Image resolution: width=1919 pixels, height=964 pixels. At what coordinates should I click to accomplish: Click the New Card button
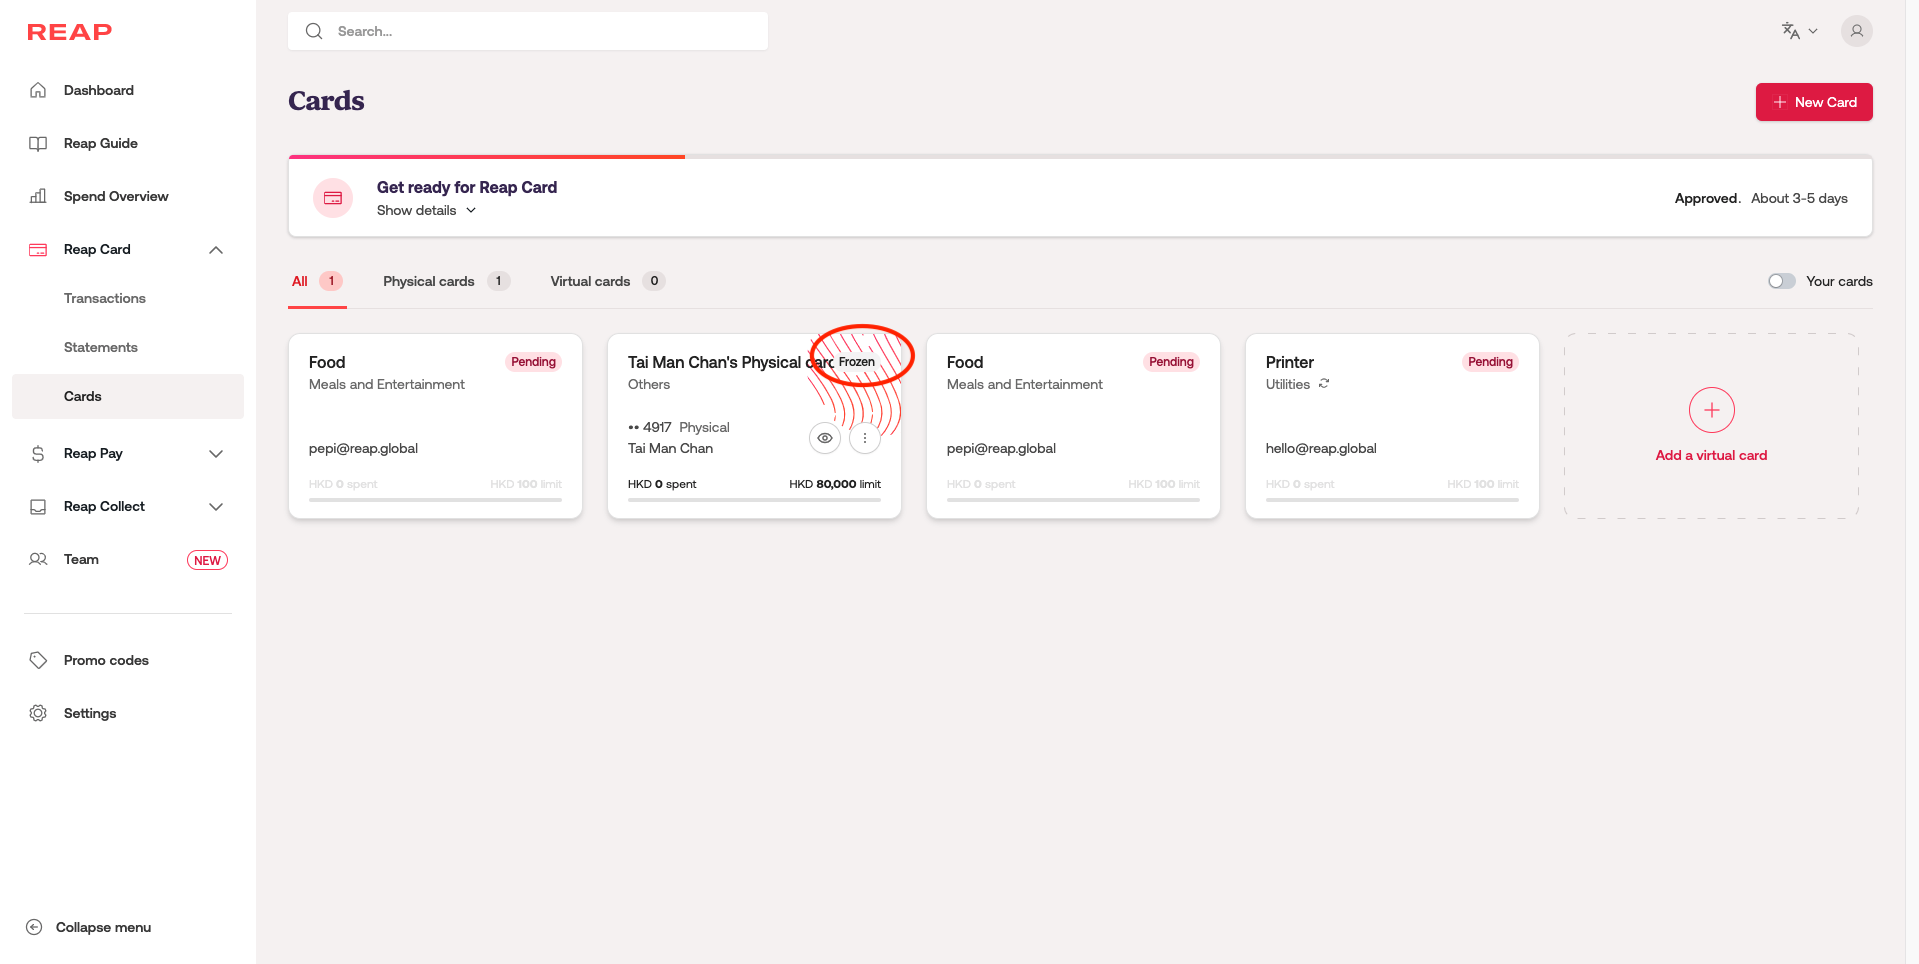click(1813, 102)
